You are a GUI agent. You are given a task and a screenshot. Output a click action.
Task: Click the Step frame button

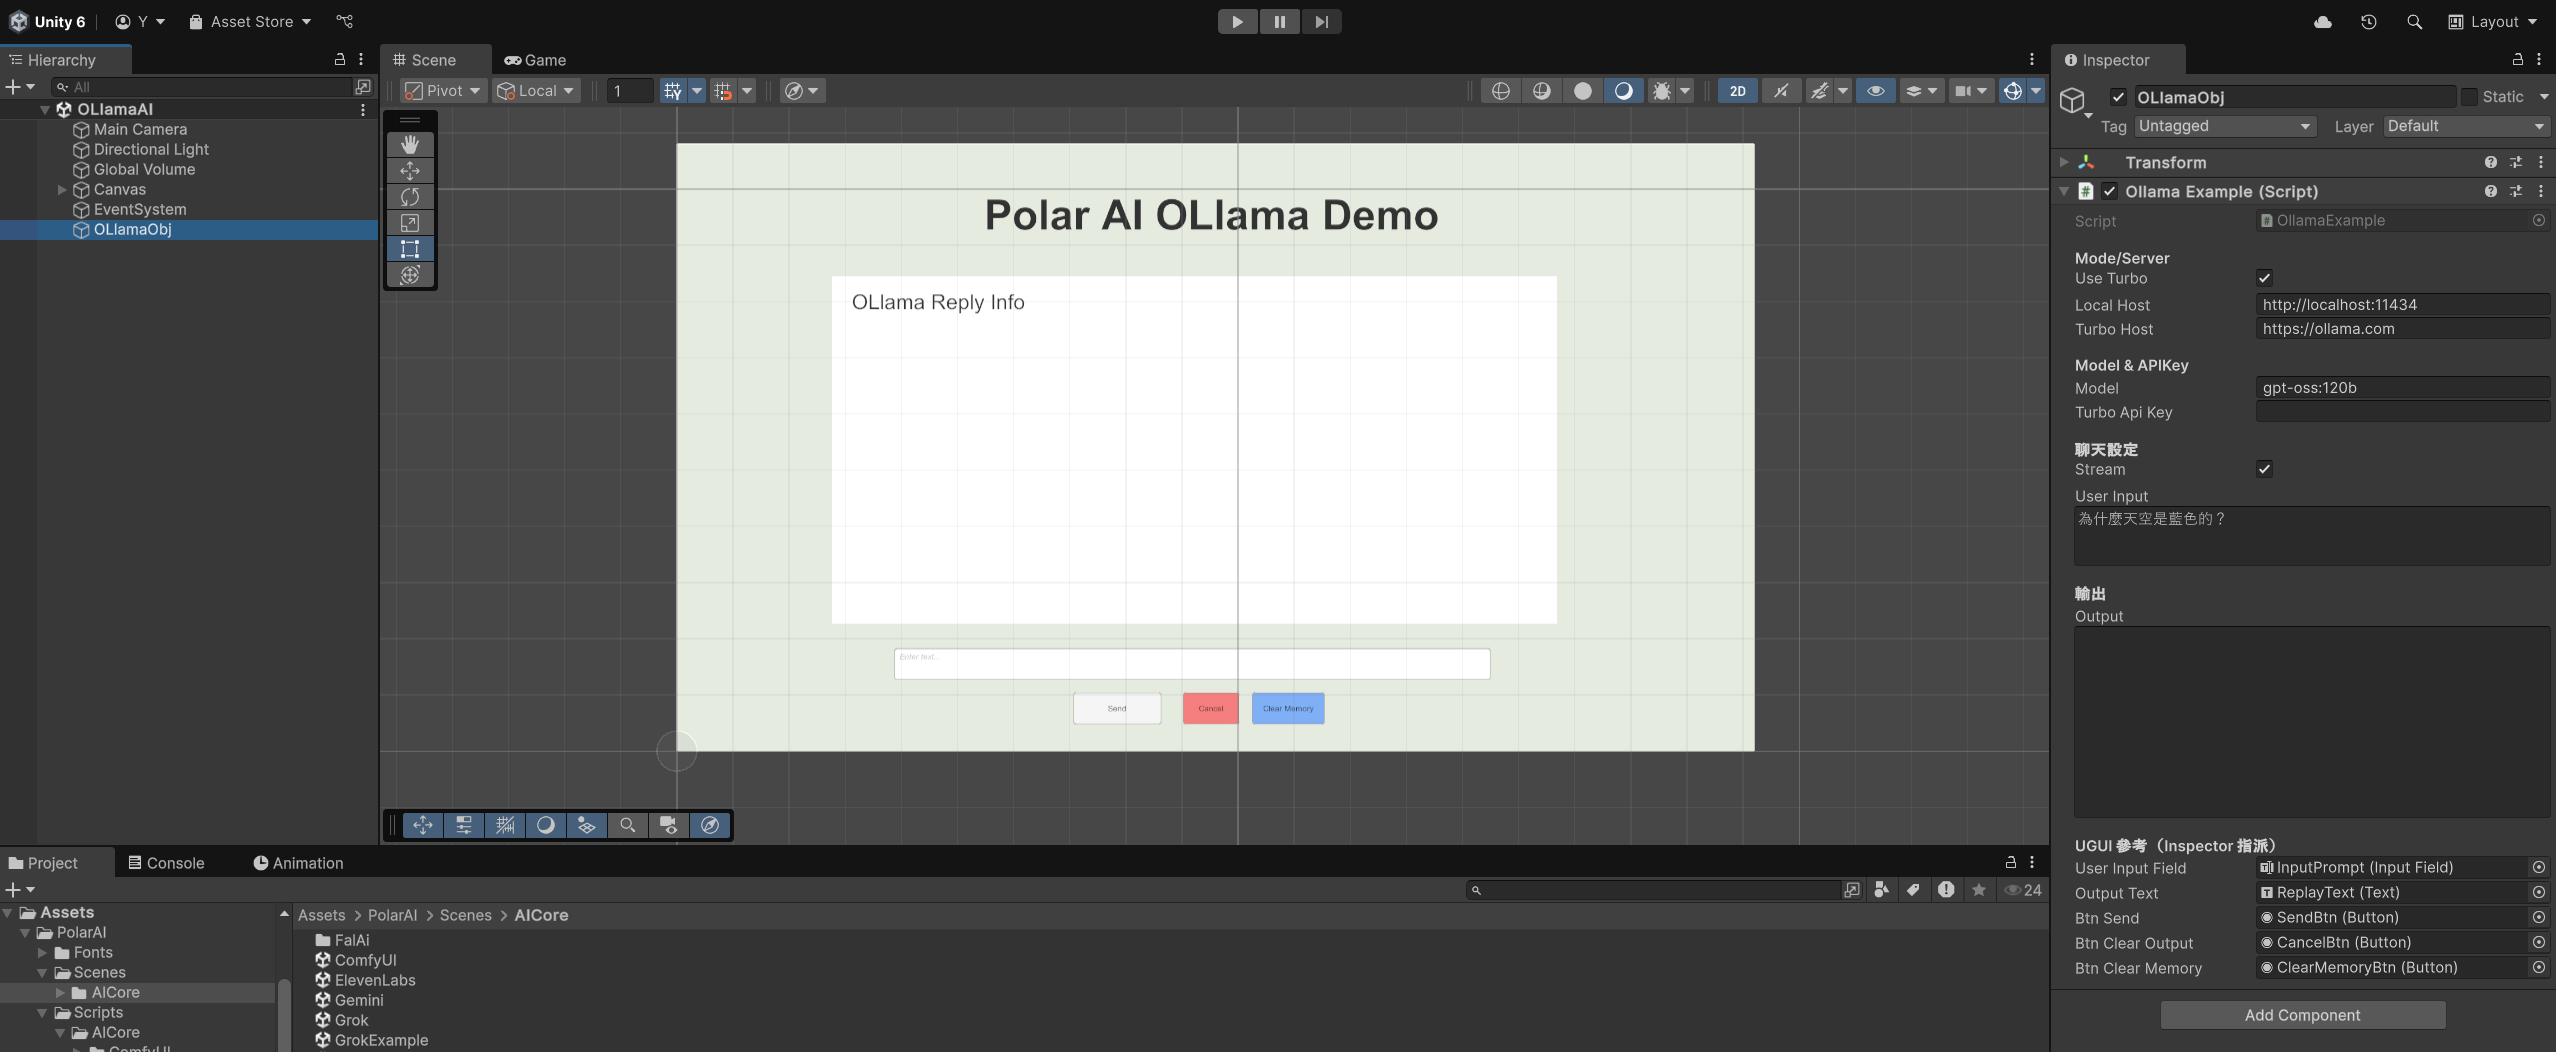pos(1321,21)
